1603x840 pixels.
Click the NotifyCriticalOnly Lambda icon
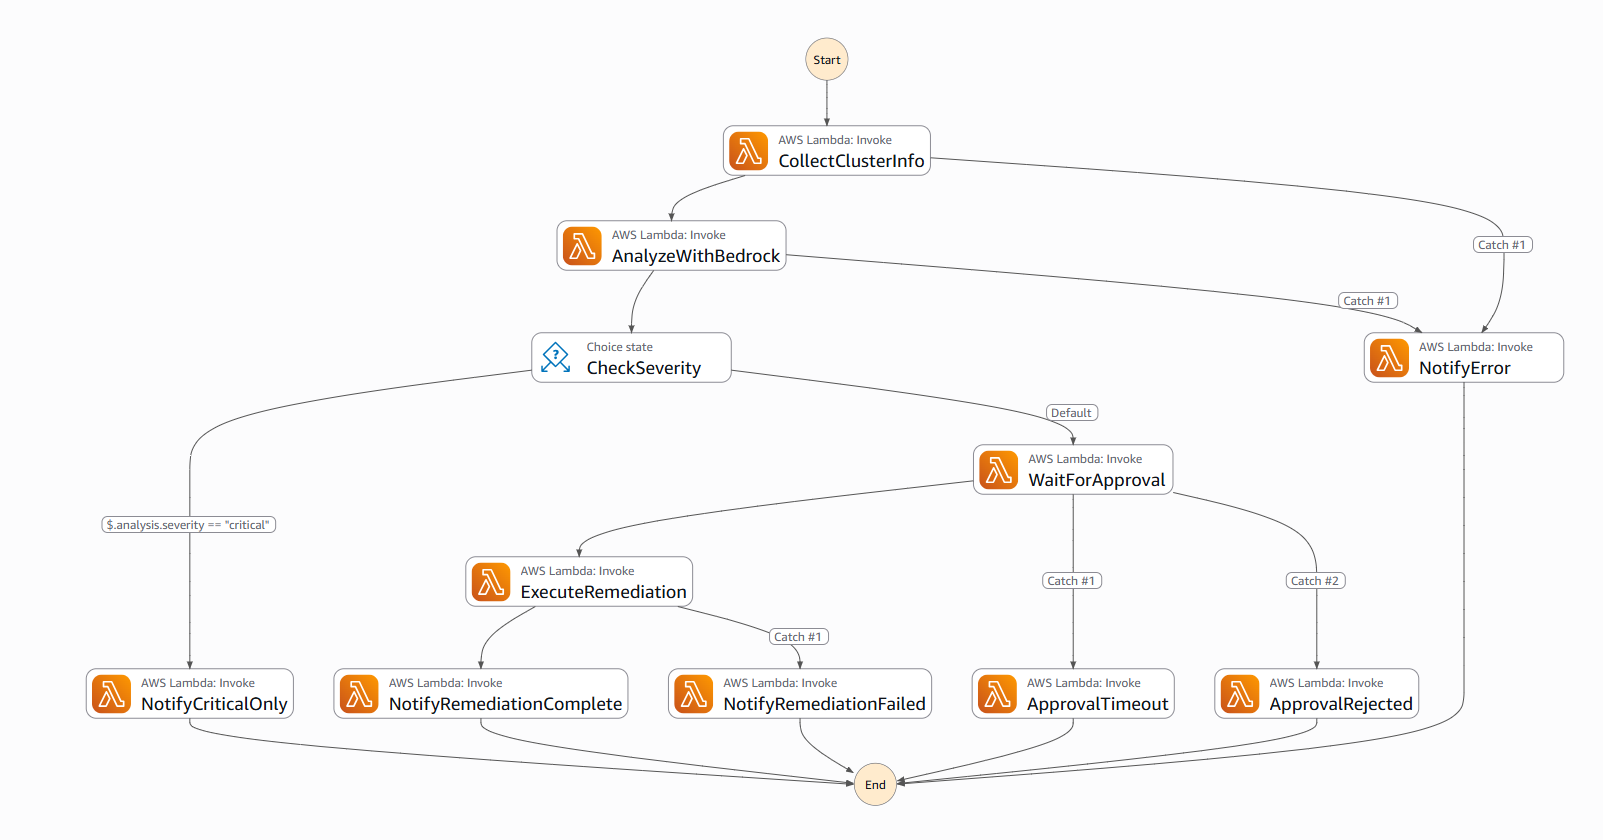tap(111, 694)
